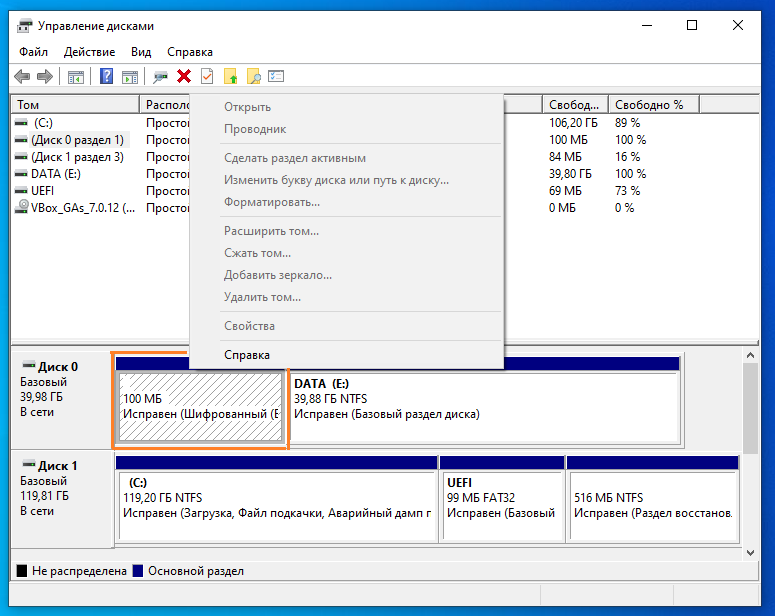775x616 pixels.
Task: Click Добавить зеркало... in context menu
Action: point(346,275)
